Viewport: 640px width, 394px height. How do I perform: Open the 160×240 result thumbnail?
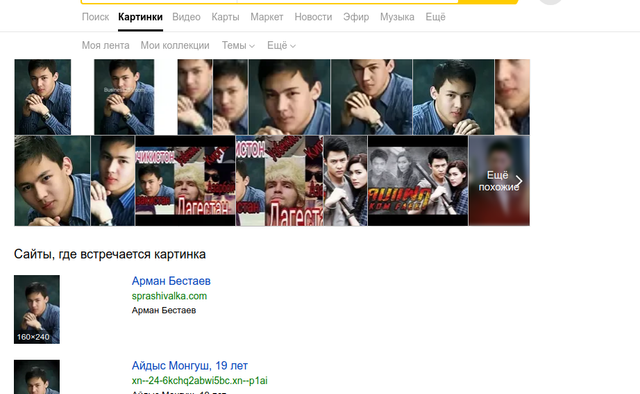coord(37,309)
